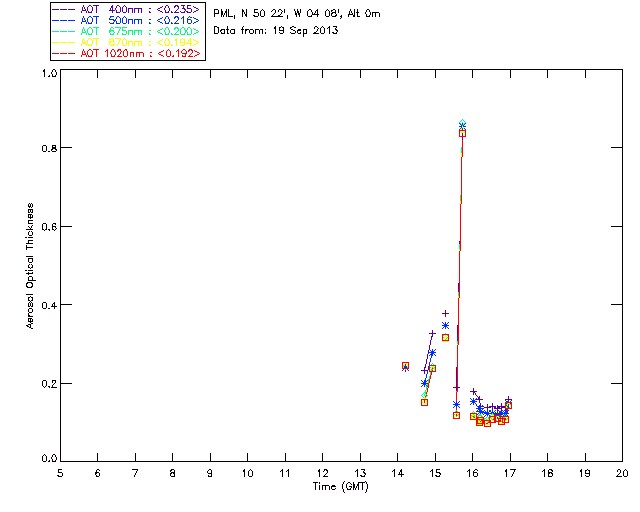Click the 0.8 y-axis tick label

[49, 148]
